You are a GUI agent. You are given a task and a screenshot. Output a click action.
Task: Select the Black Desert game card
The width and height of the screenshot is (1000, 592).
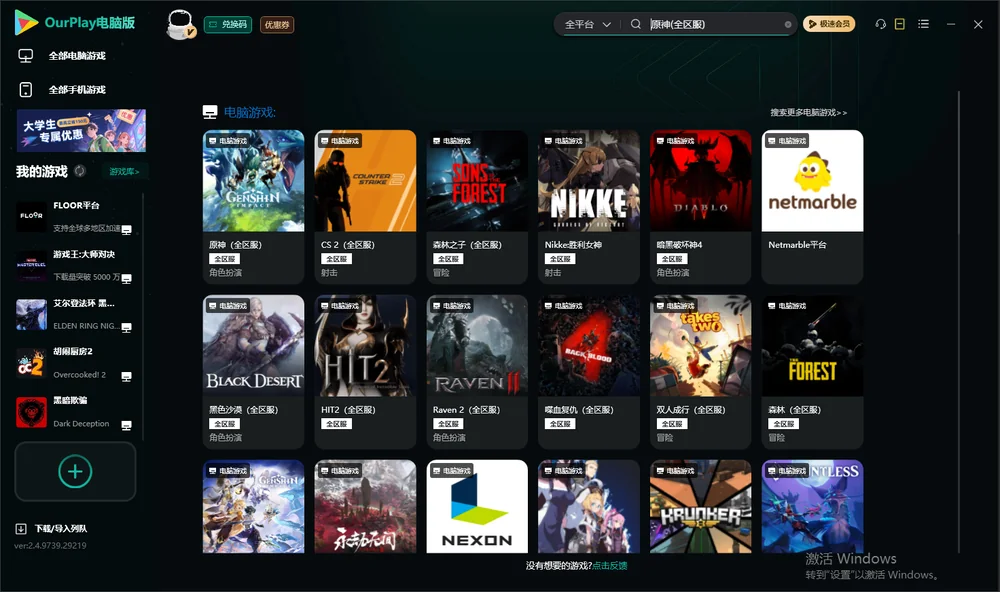(x=254, y=372)
